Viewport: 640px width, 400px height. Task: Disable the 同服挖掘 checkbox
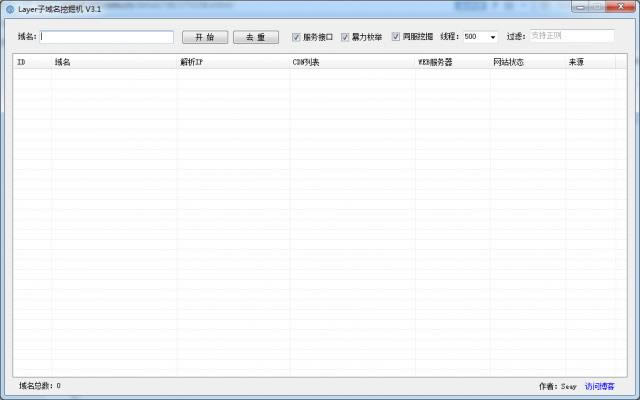396,37
